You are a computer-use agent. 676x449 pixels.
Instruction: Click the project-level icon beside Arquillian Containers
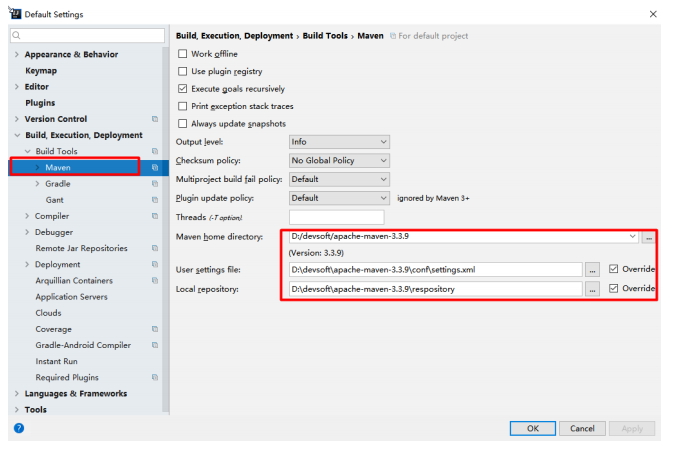point(155,280)
